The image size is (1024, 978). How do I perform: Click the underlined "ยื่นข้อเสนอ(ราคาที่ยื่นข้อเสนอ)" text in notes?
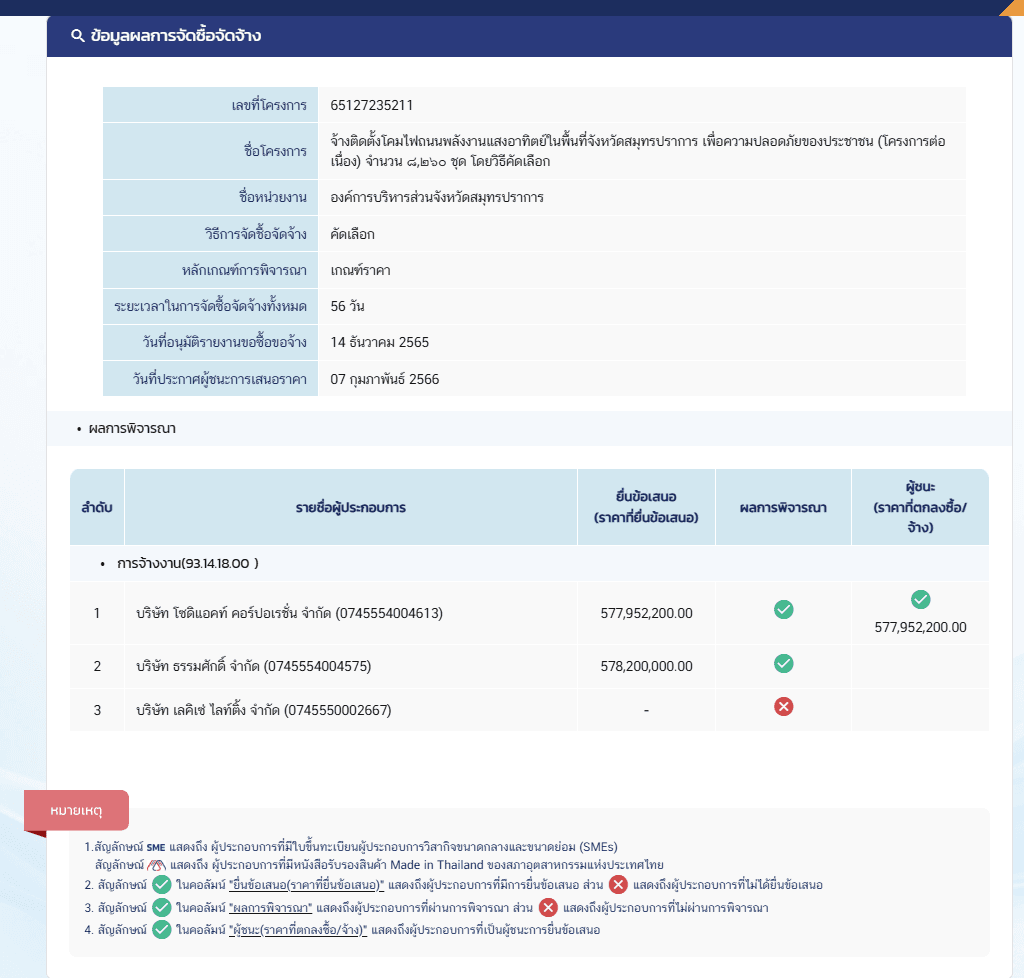pos(306,885)
